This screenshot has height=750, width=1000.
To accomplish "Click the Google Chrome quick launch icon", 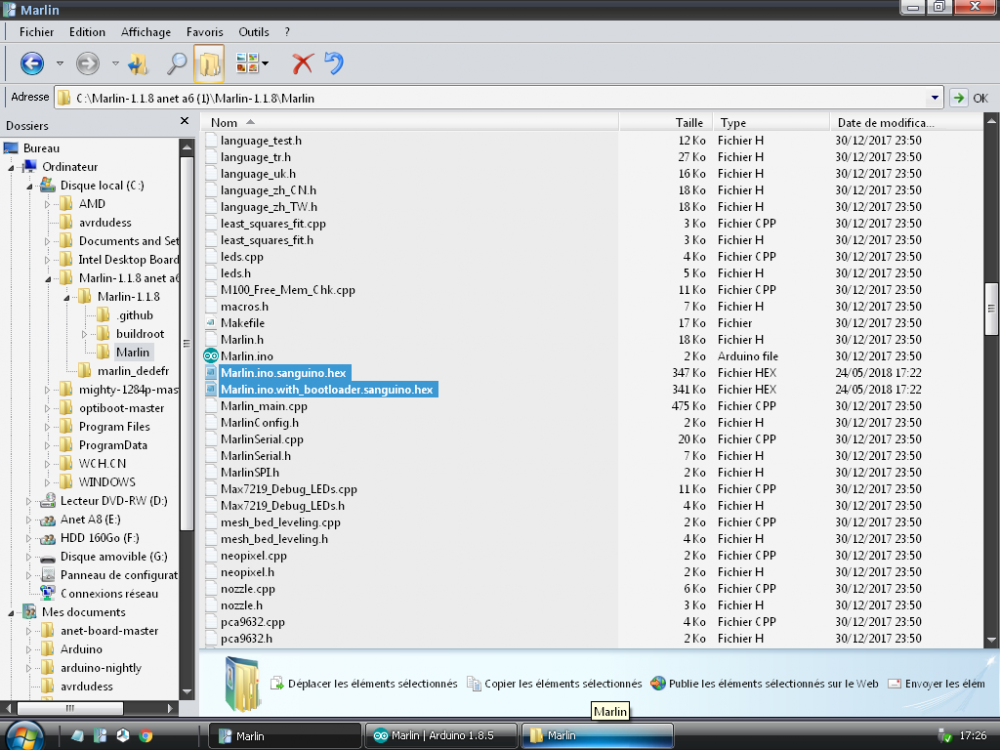I will [145, 735].
